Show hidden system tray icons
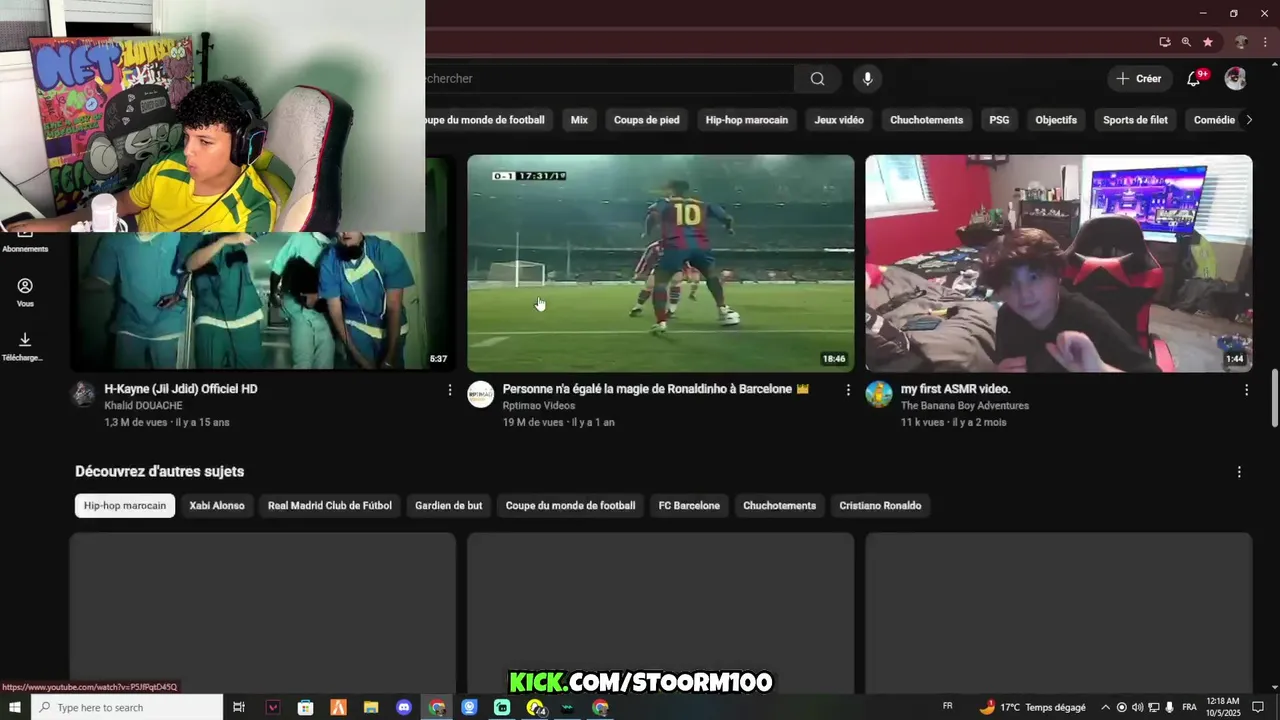The image size is (1280, 720). coord(1105,707)
